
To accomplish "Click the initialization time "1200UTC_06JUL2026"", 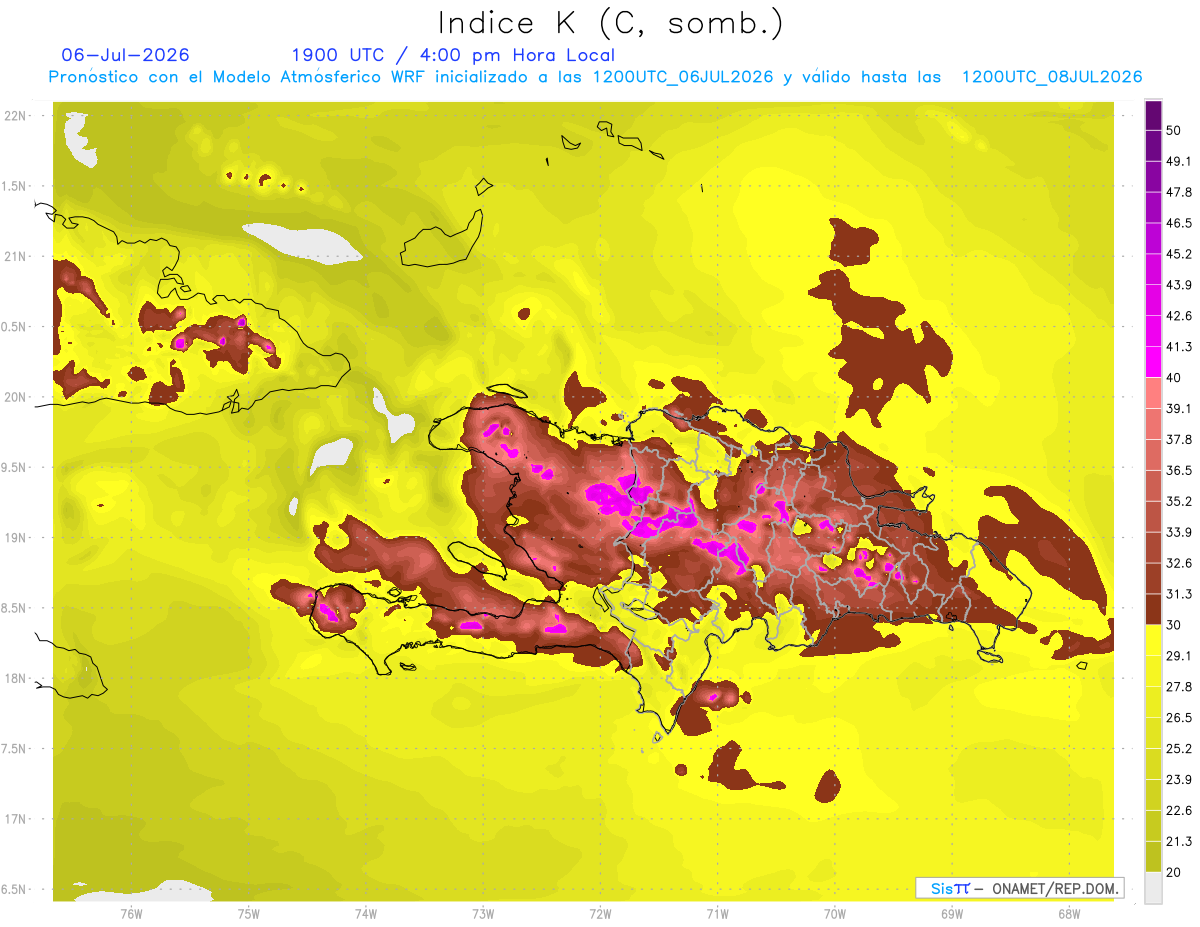I will [x=683, y=77].
